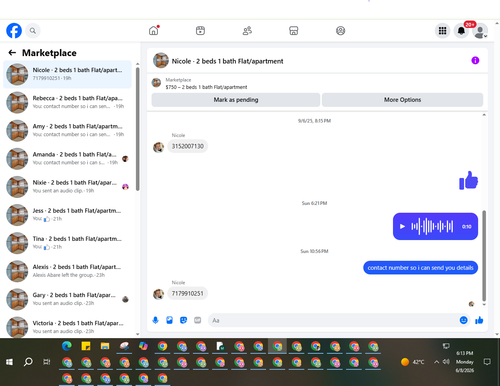Open the notifications bell icon

(x=461, y=31)
